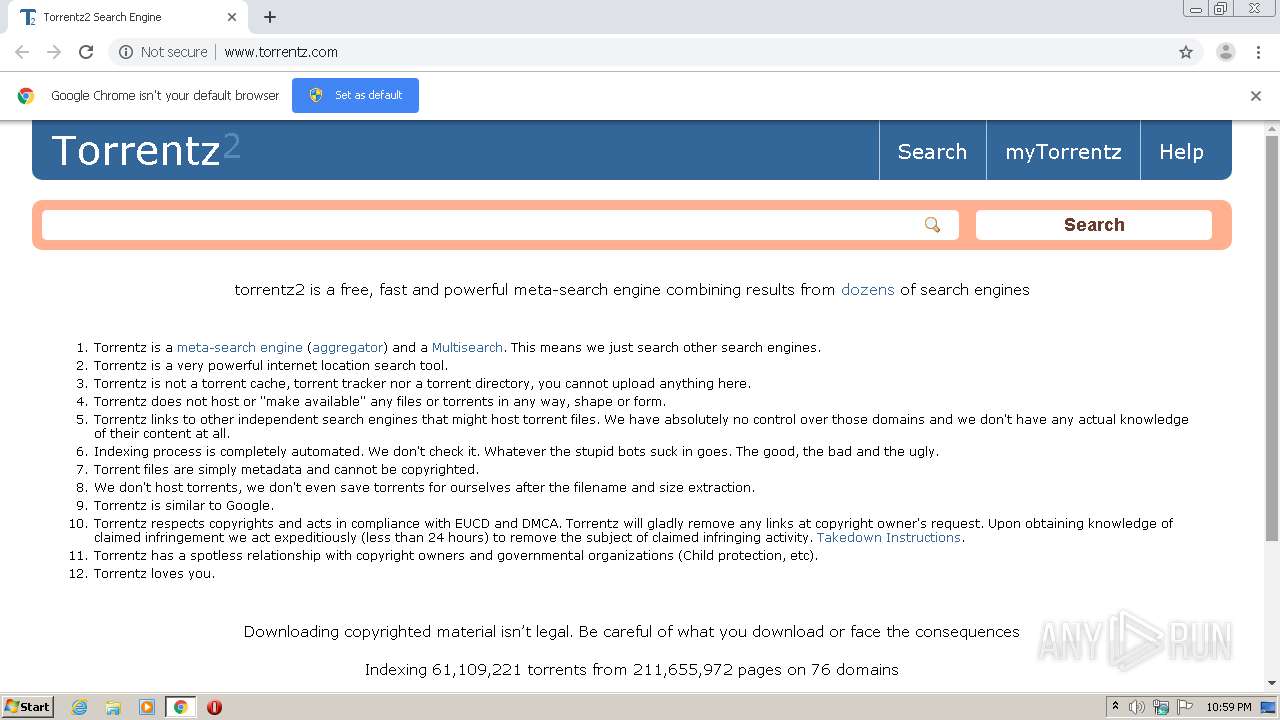Viewport: 1280px width, 720px height.
Task: Click 'Downloading copyrighted material isn't legal' line
Action: (x=632, y=632)
